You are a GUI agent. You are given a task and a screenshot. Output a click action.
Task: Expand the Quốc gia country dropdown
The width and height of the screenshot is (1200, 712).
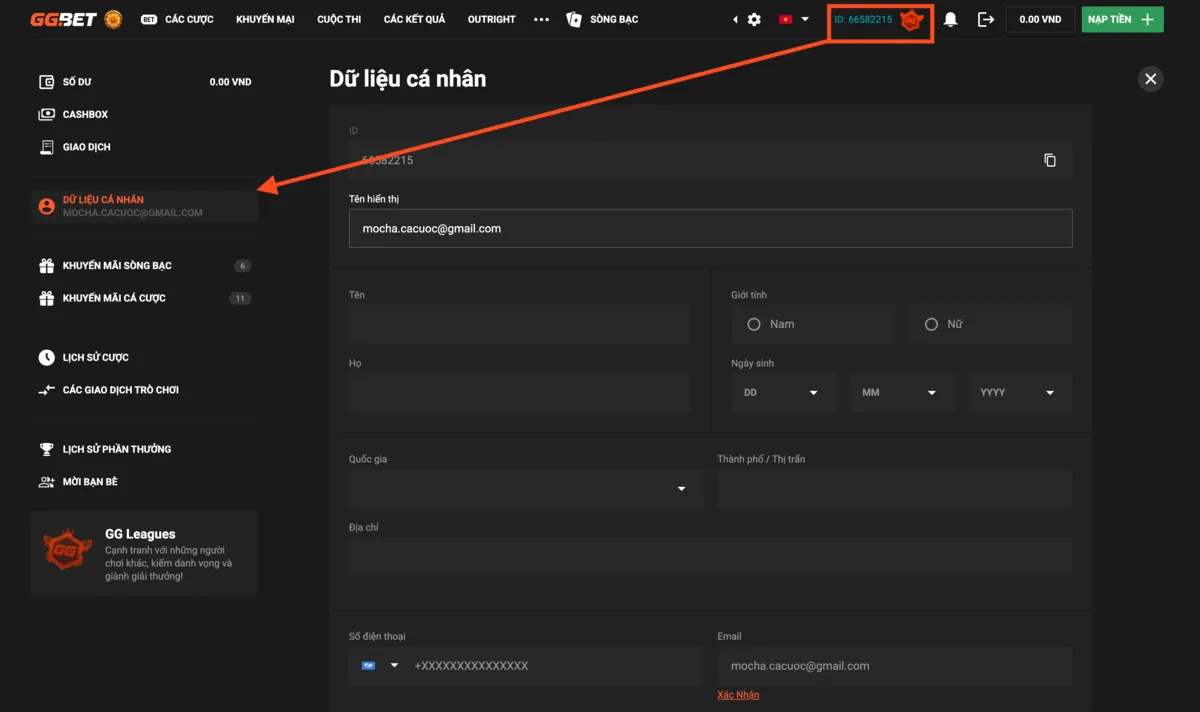[526, 489]
